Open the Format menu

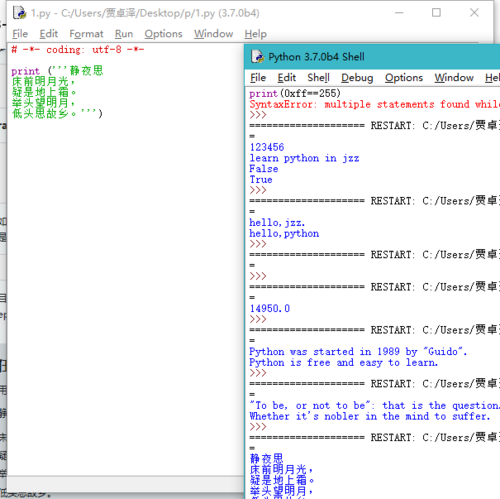click(x=86, y=34)
